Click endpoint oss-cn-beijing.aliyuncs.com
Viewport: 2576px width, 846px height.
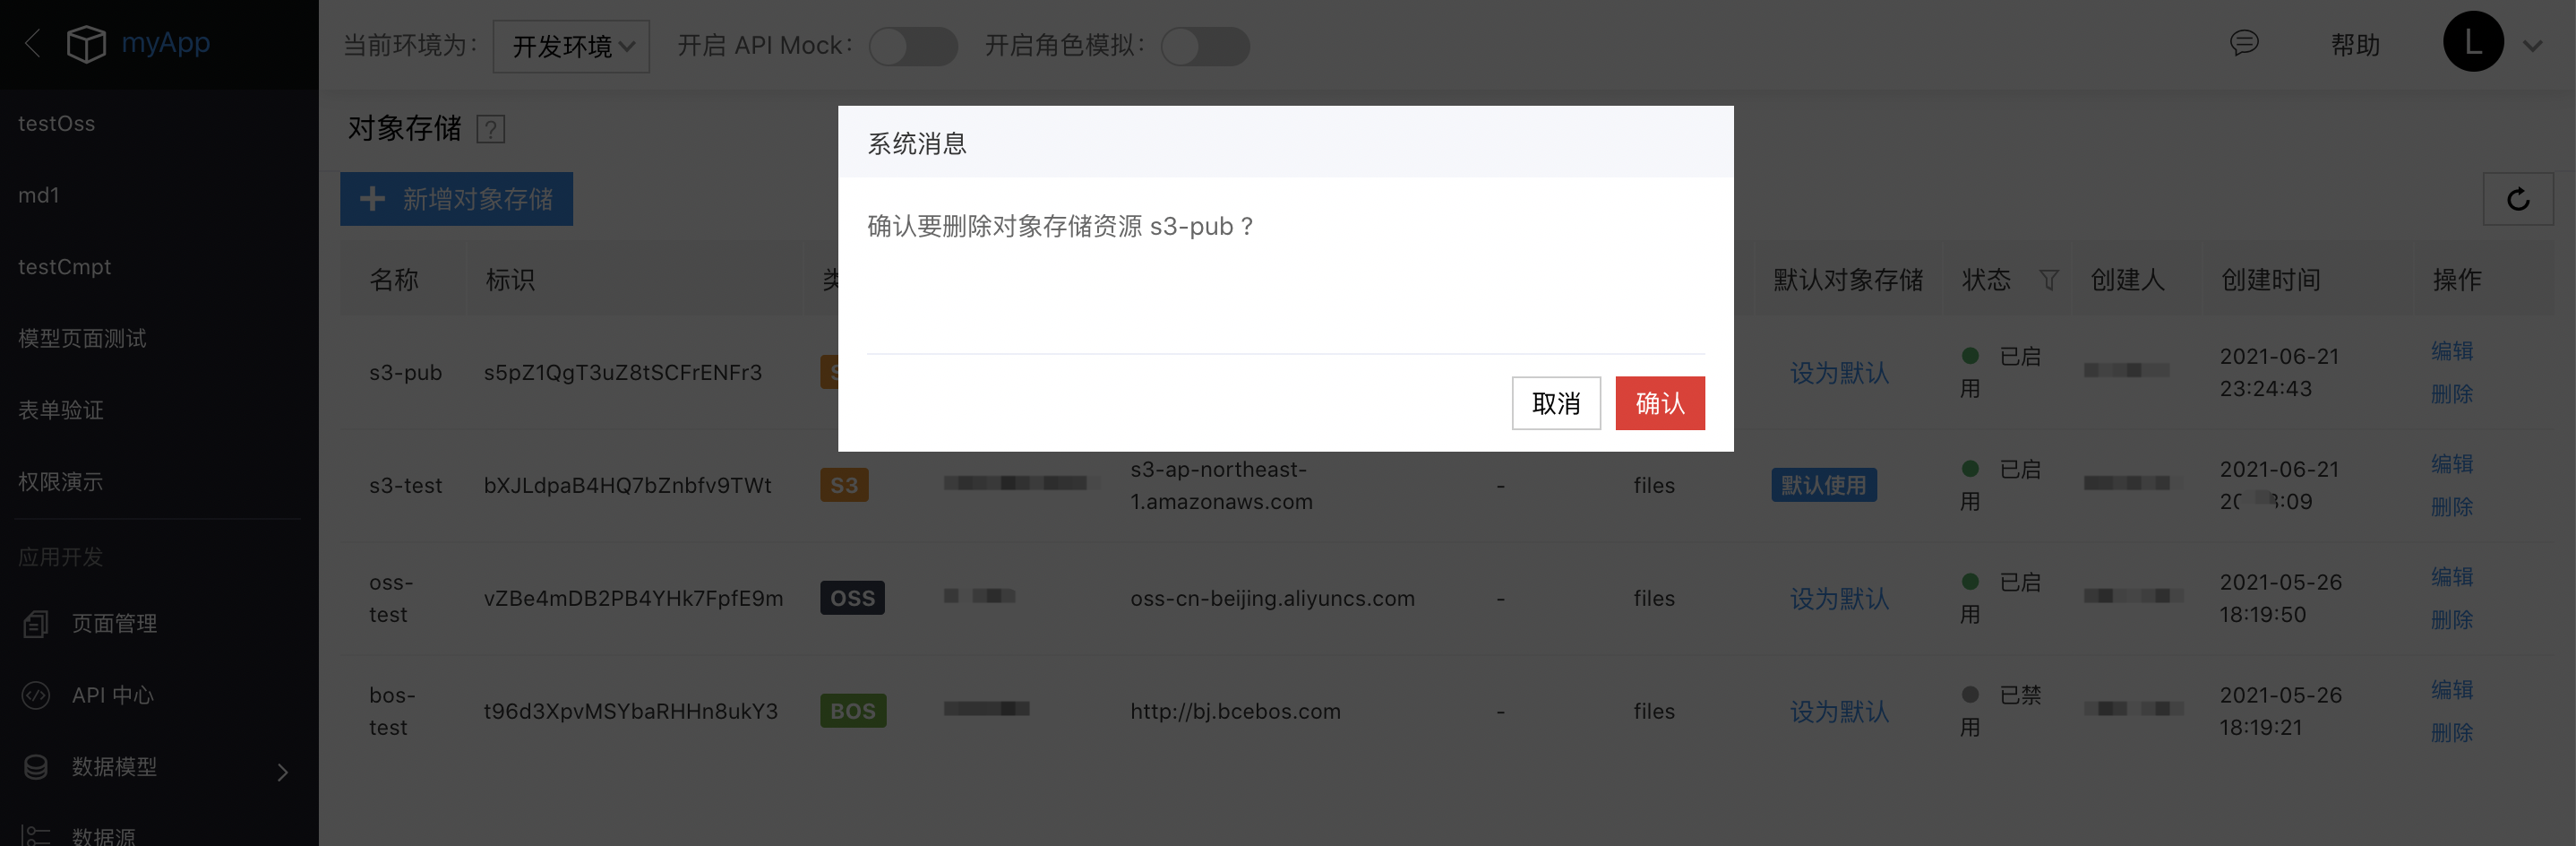click(1273, 599)
